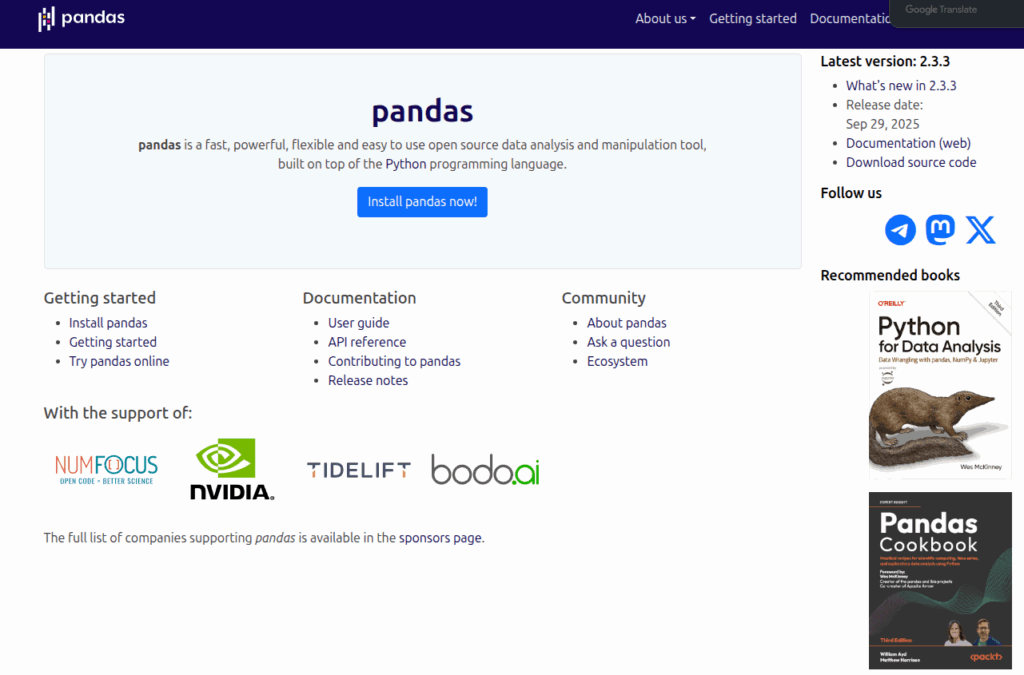This screenshot has width=1024, height=675.
Task: Click the NVIDIA sponsor logo
Action: (232, 469)
